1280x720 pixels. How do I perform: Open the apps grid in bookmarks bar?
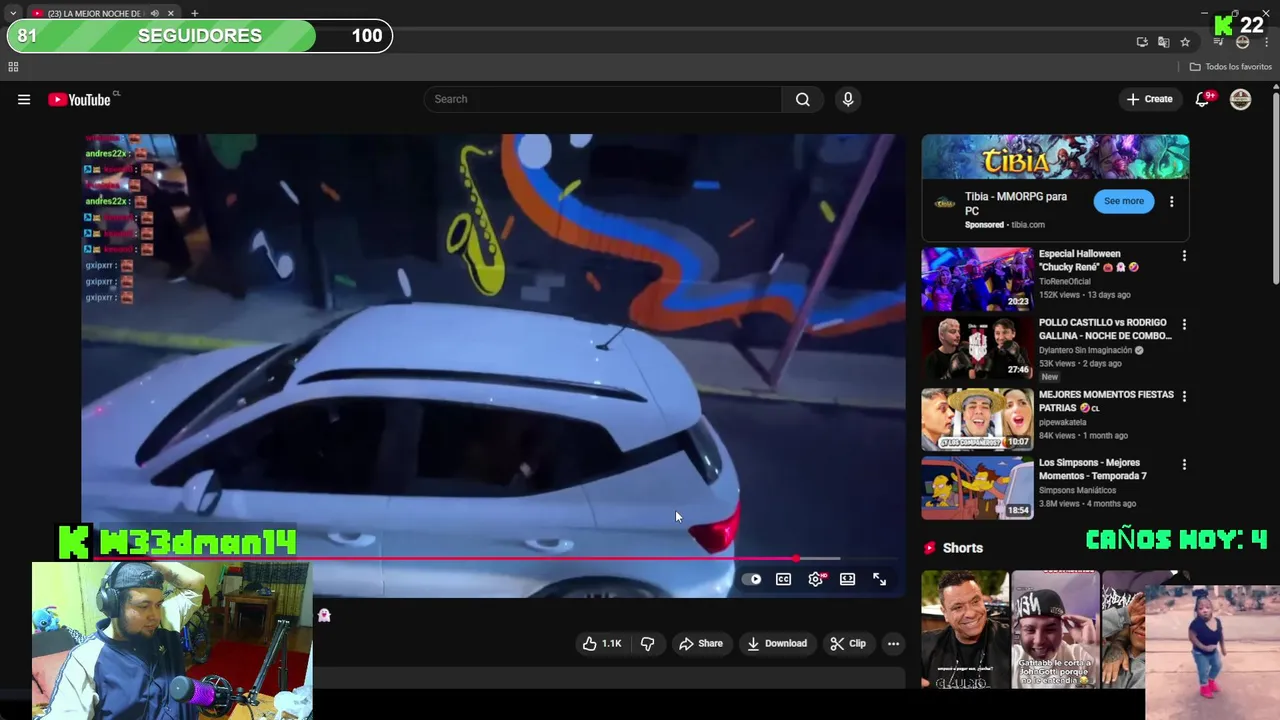coord(13,67)
